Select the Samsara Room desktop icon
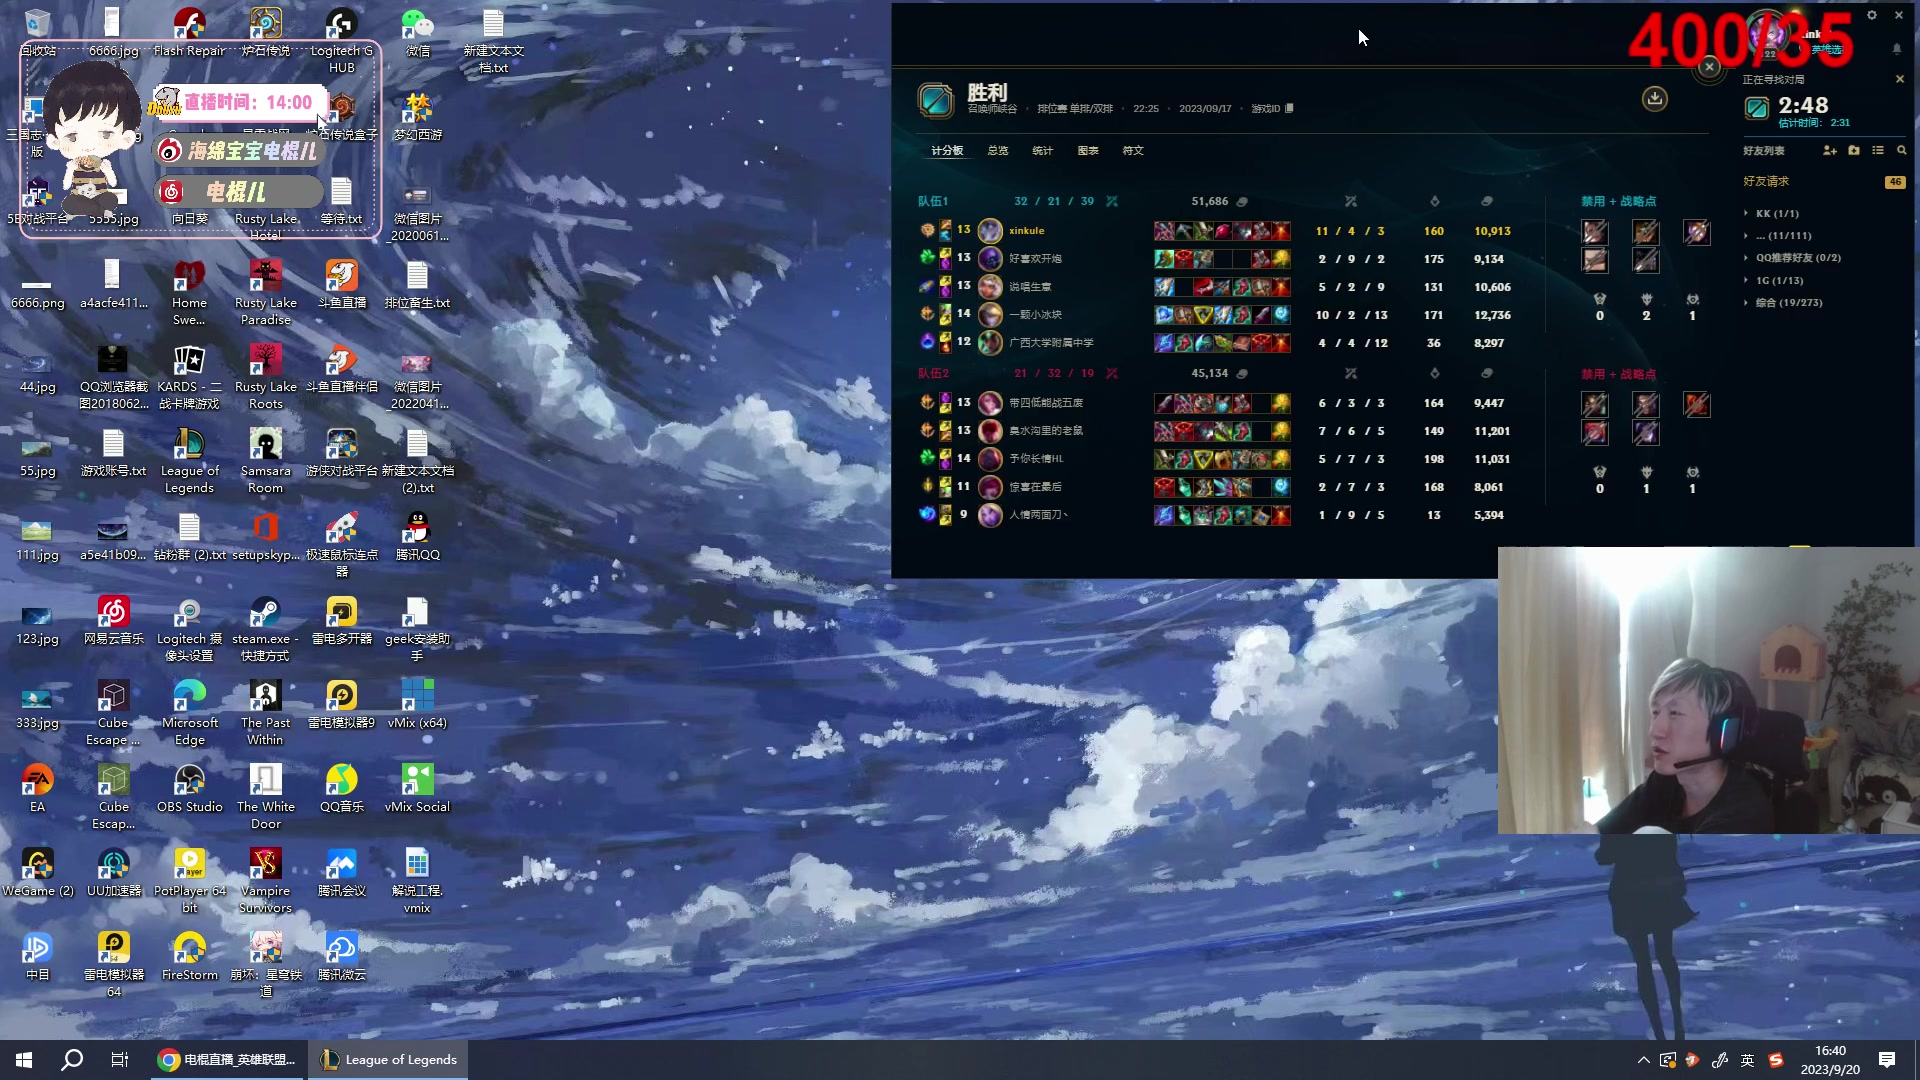The height and width of the screenshot is (1080, 1920). coord(265,461)
